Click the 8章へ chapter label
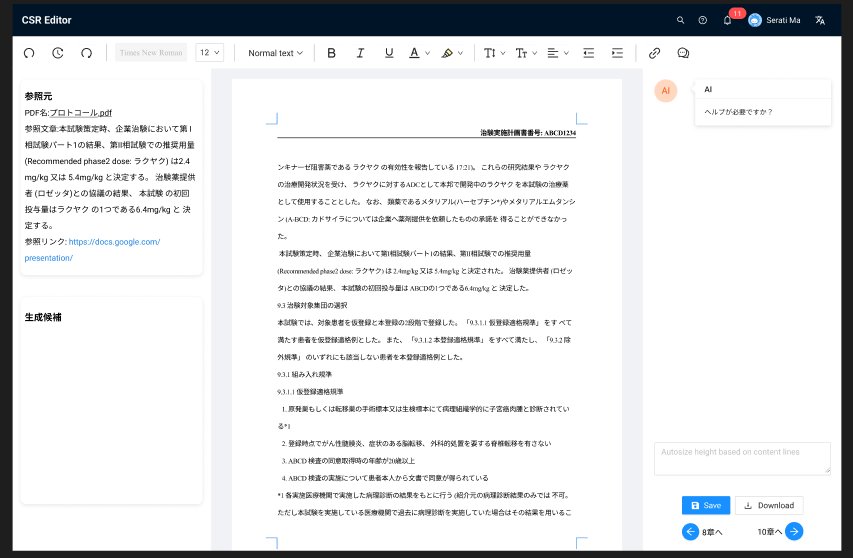This screenshot has height=558, width=853. [x=712, y=532]
